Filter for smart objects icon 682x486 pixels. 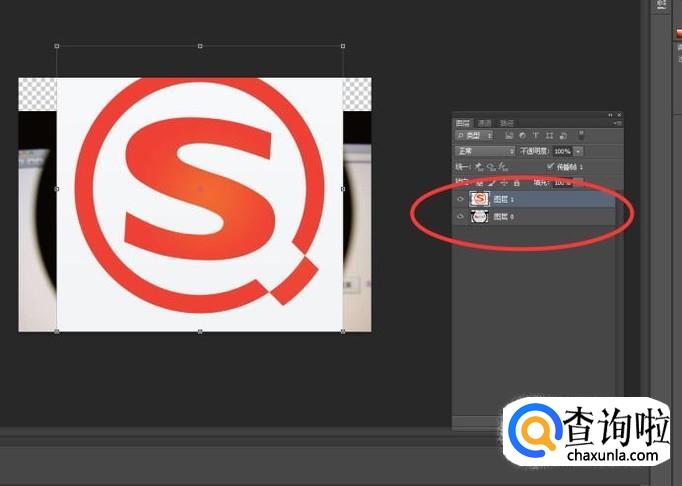[563, 136]
